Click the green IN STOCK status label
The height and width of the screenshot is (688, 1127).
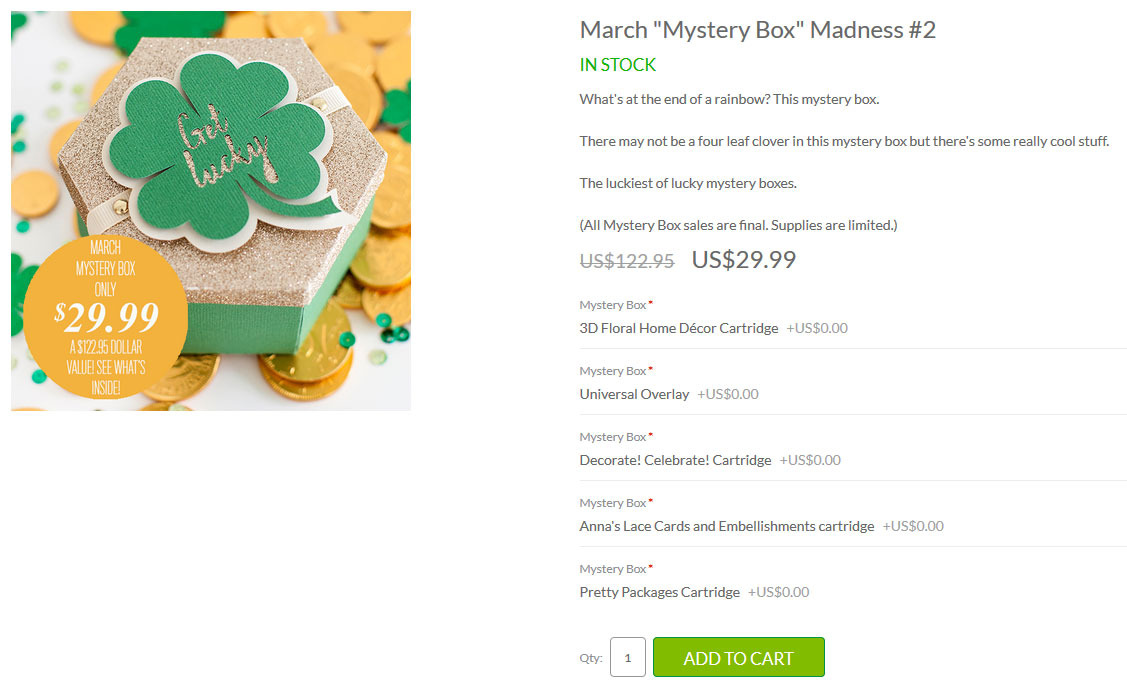617,65
